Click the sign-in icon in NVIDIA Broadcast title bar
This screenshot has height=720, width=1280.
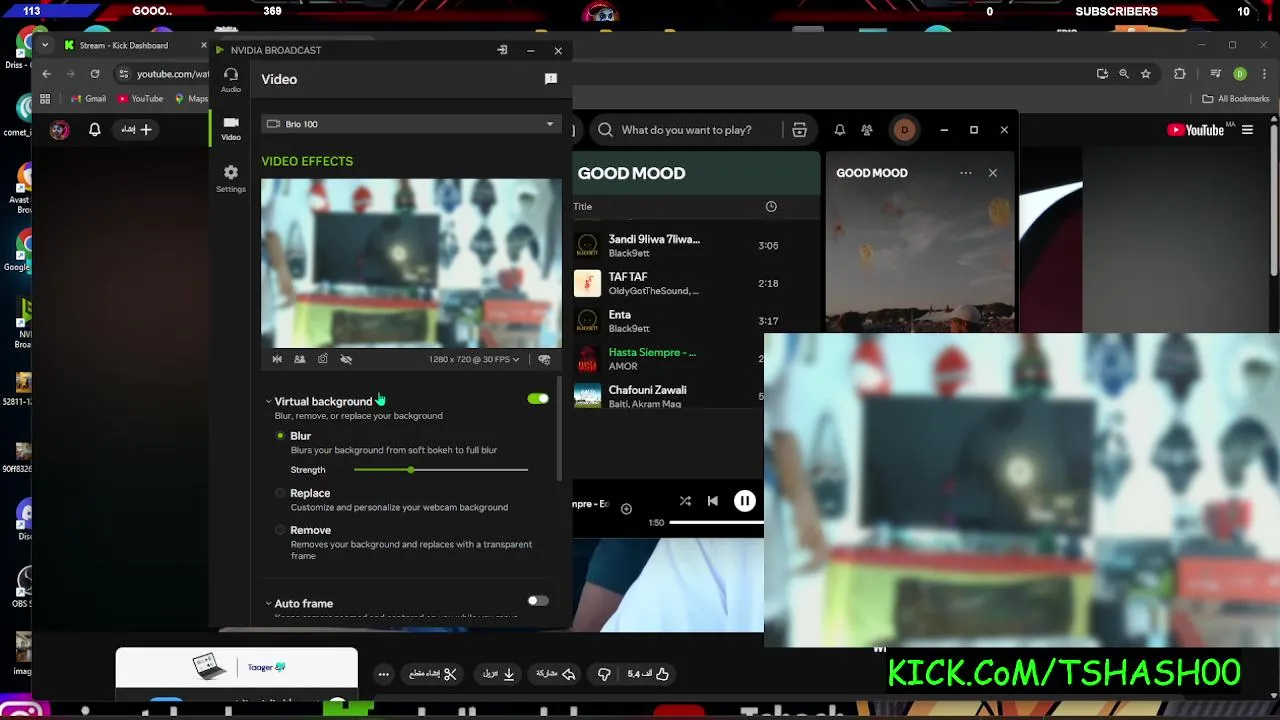pyautogui.click(x=502, y=50)
